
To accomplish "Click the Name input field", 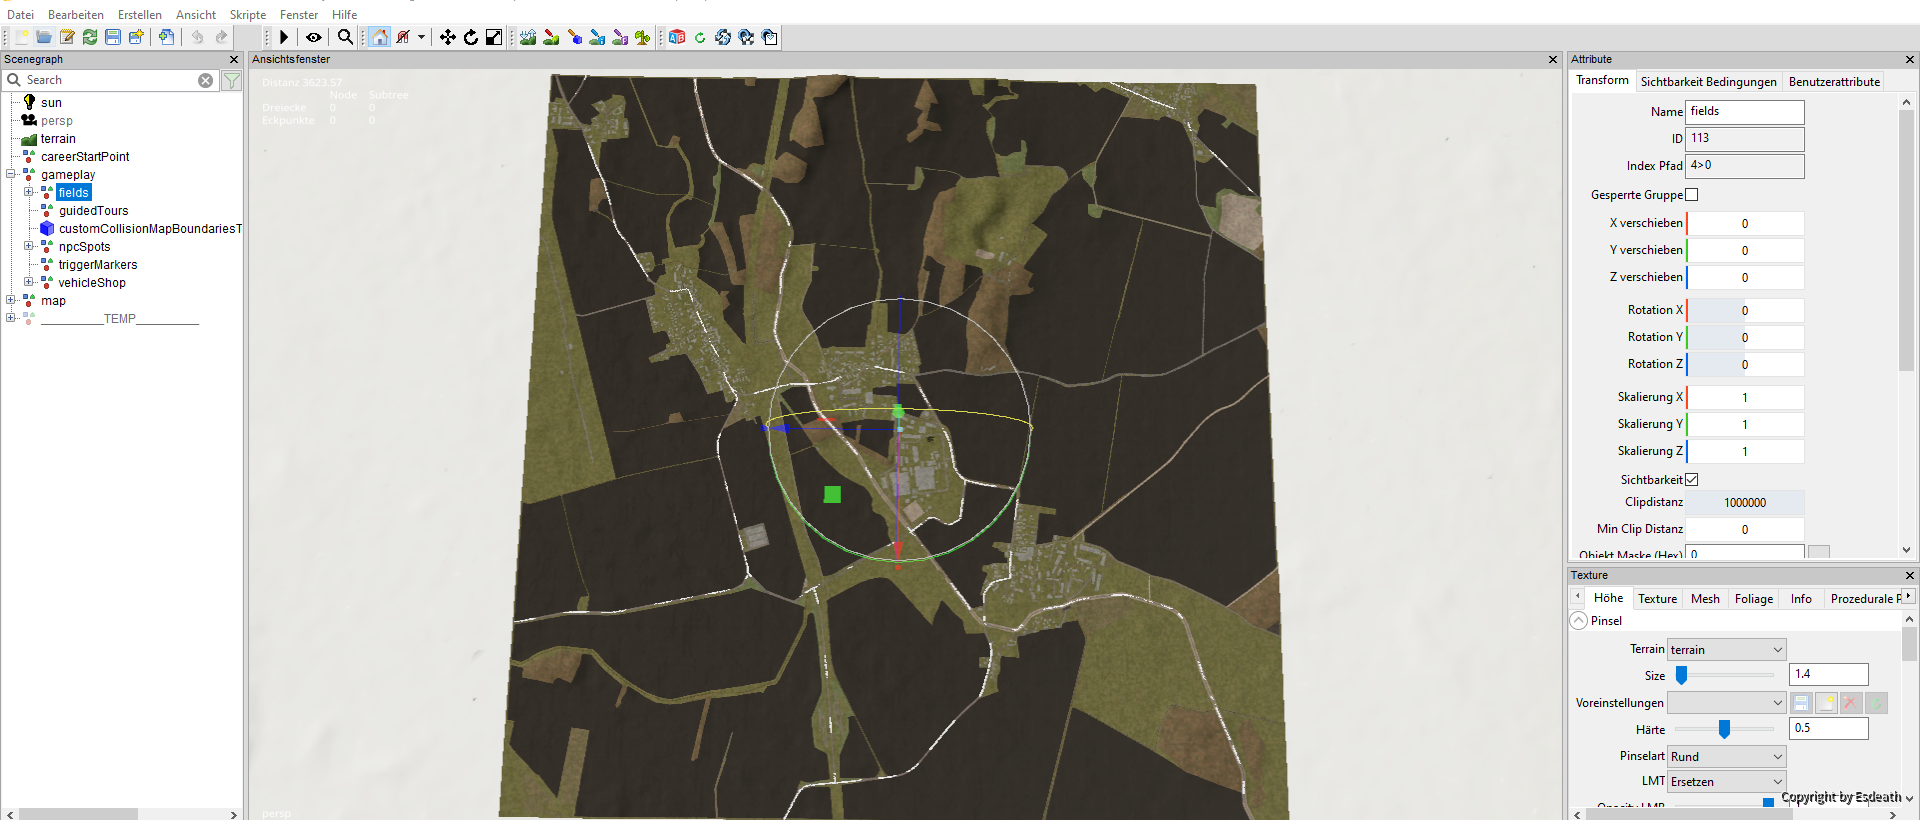I will point(1745,112).
